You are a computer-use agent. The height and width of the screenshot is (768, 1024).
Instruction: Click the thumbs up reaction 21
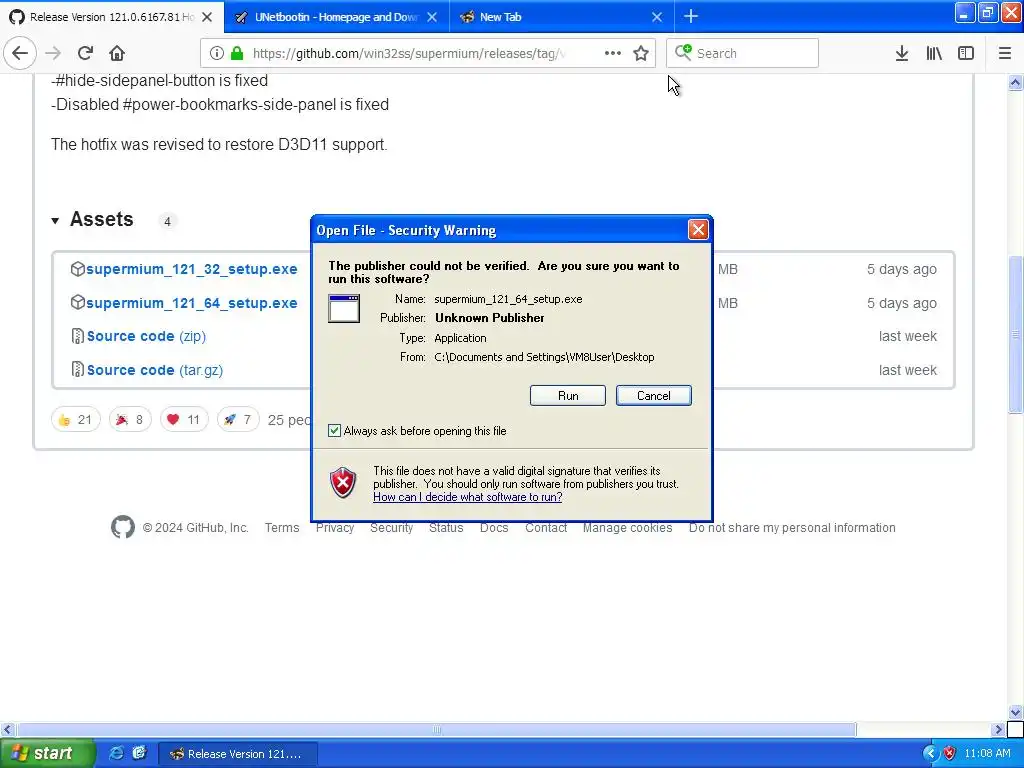coord(76,419)
